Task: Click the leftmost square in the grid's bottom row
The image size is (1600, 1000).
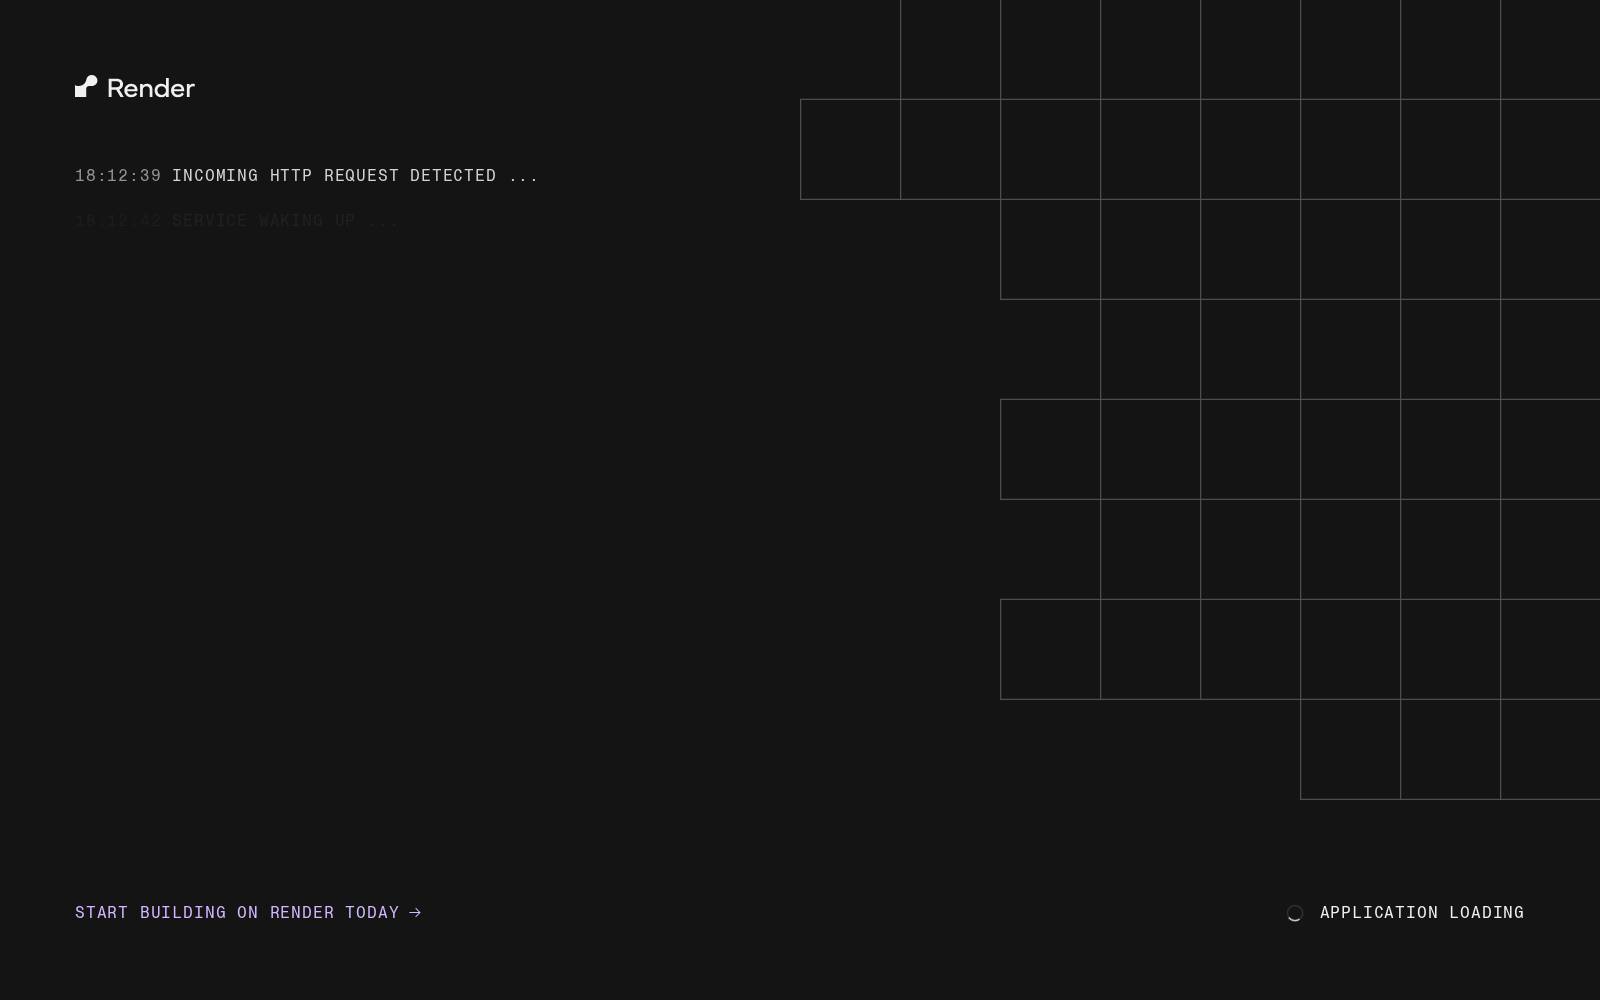Action: tap(1350, 749)
